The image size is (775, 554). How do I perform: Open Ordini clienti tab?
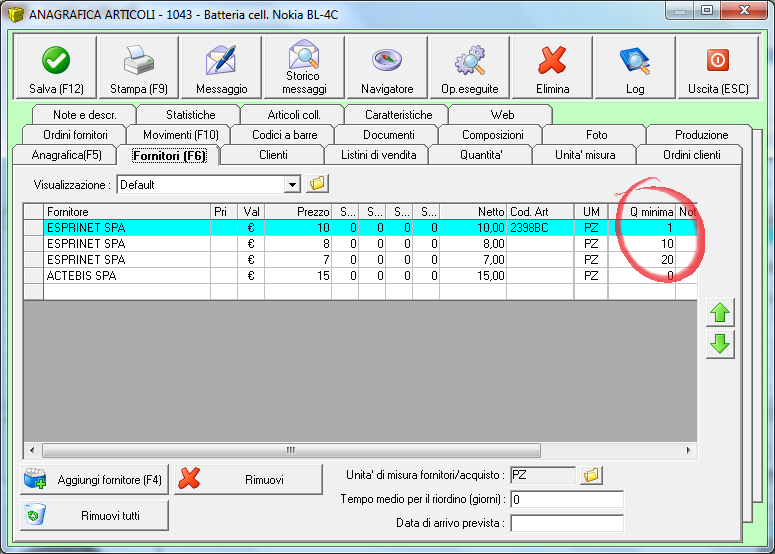tap(691, 155)
